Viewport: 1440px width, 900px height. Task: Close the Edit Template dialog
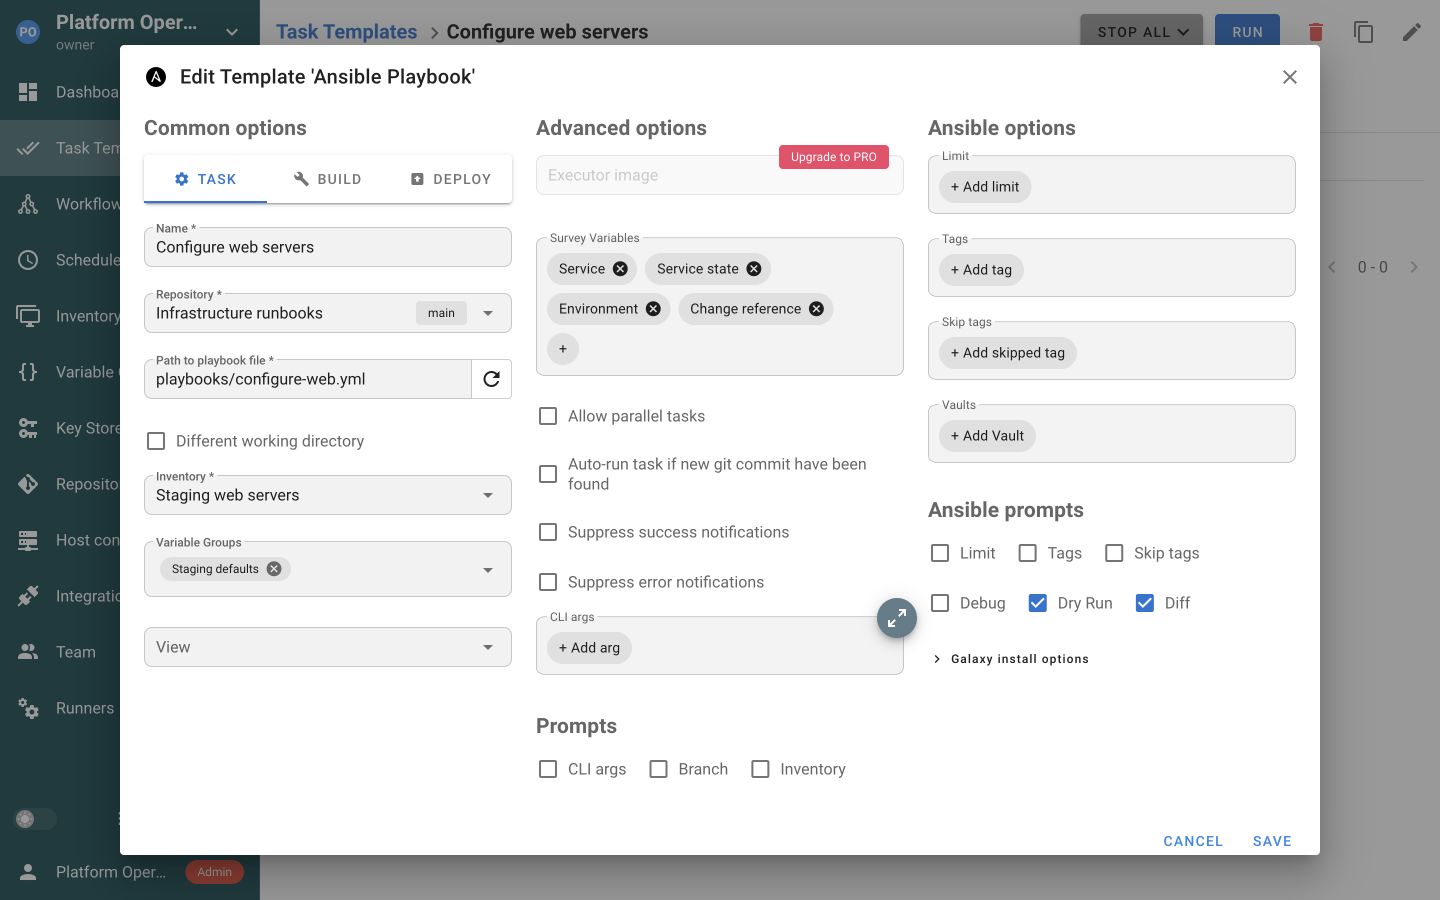pyautogui.click(x=1290, y=77)
